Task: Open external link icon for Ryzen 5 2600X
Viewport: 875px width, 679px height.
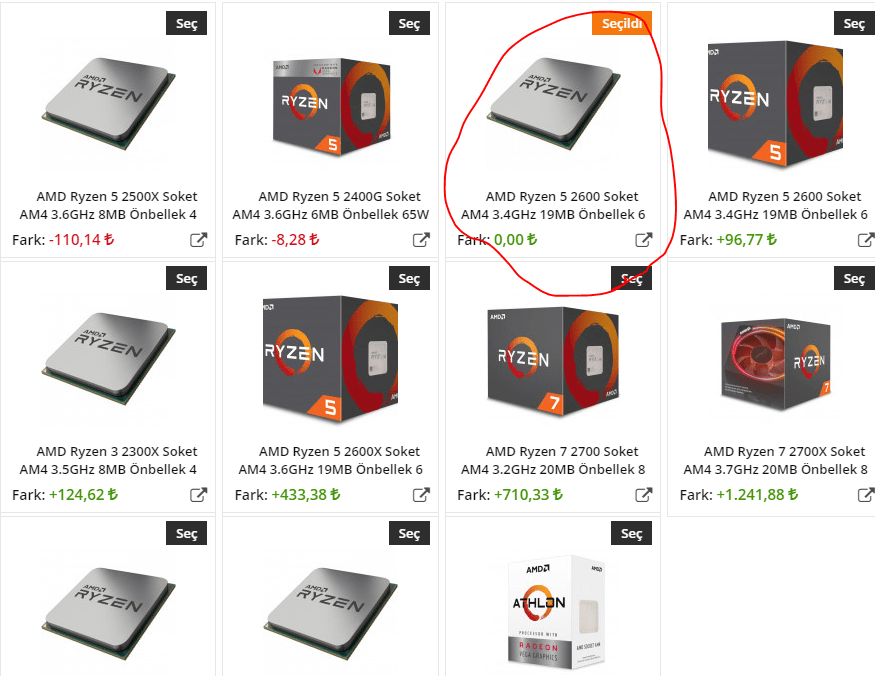Action: [x=421, y=495]
